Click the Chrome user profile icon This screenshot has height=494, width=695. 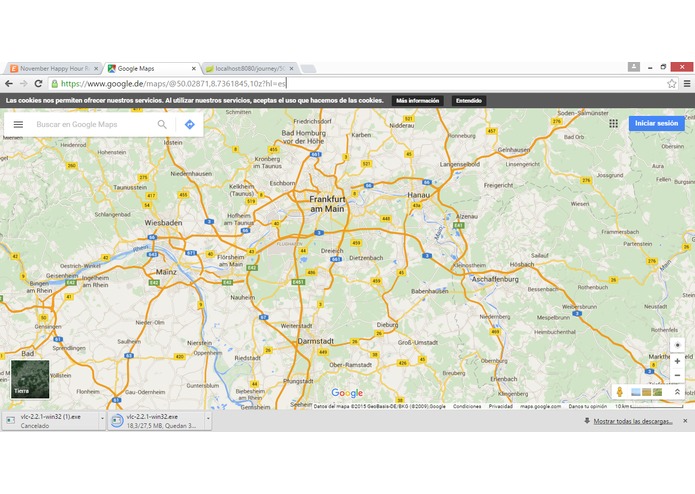click(x=634, y=67)
